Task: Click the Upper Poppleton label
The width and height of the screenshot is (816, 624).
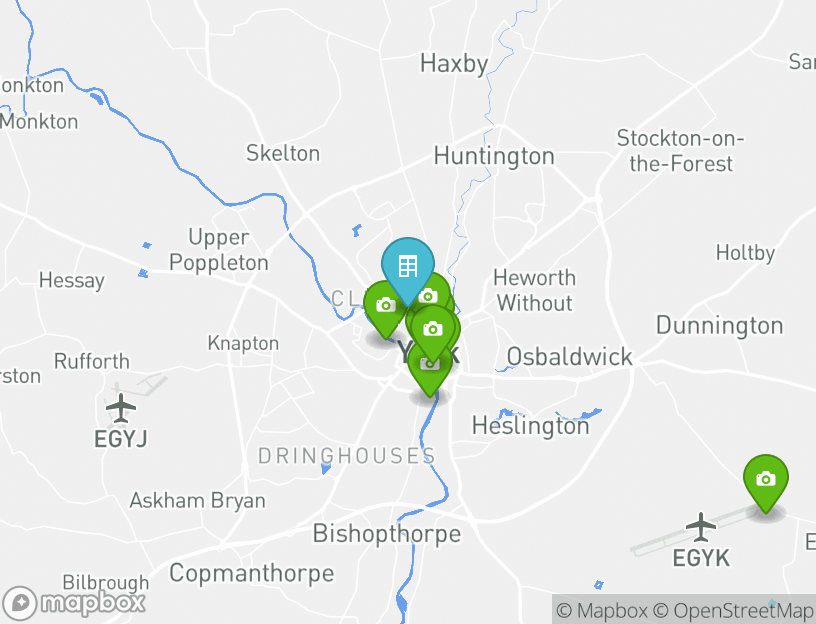Action: (x=219, y=250)
